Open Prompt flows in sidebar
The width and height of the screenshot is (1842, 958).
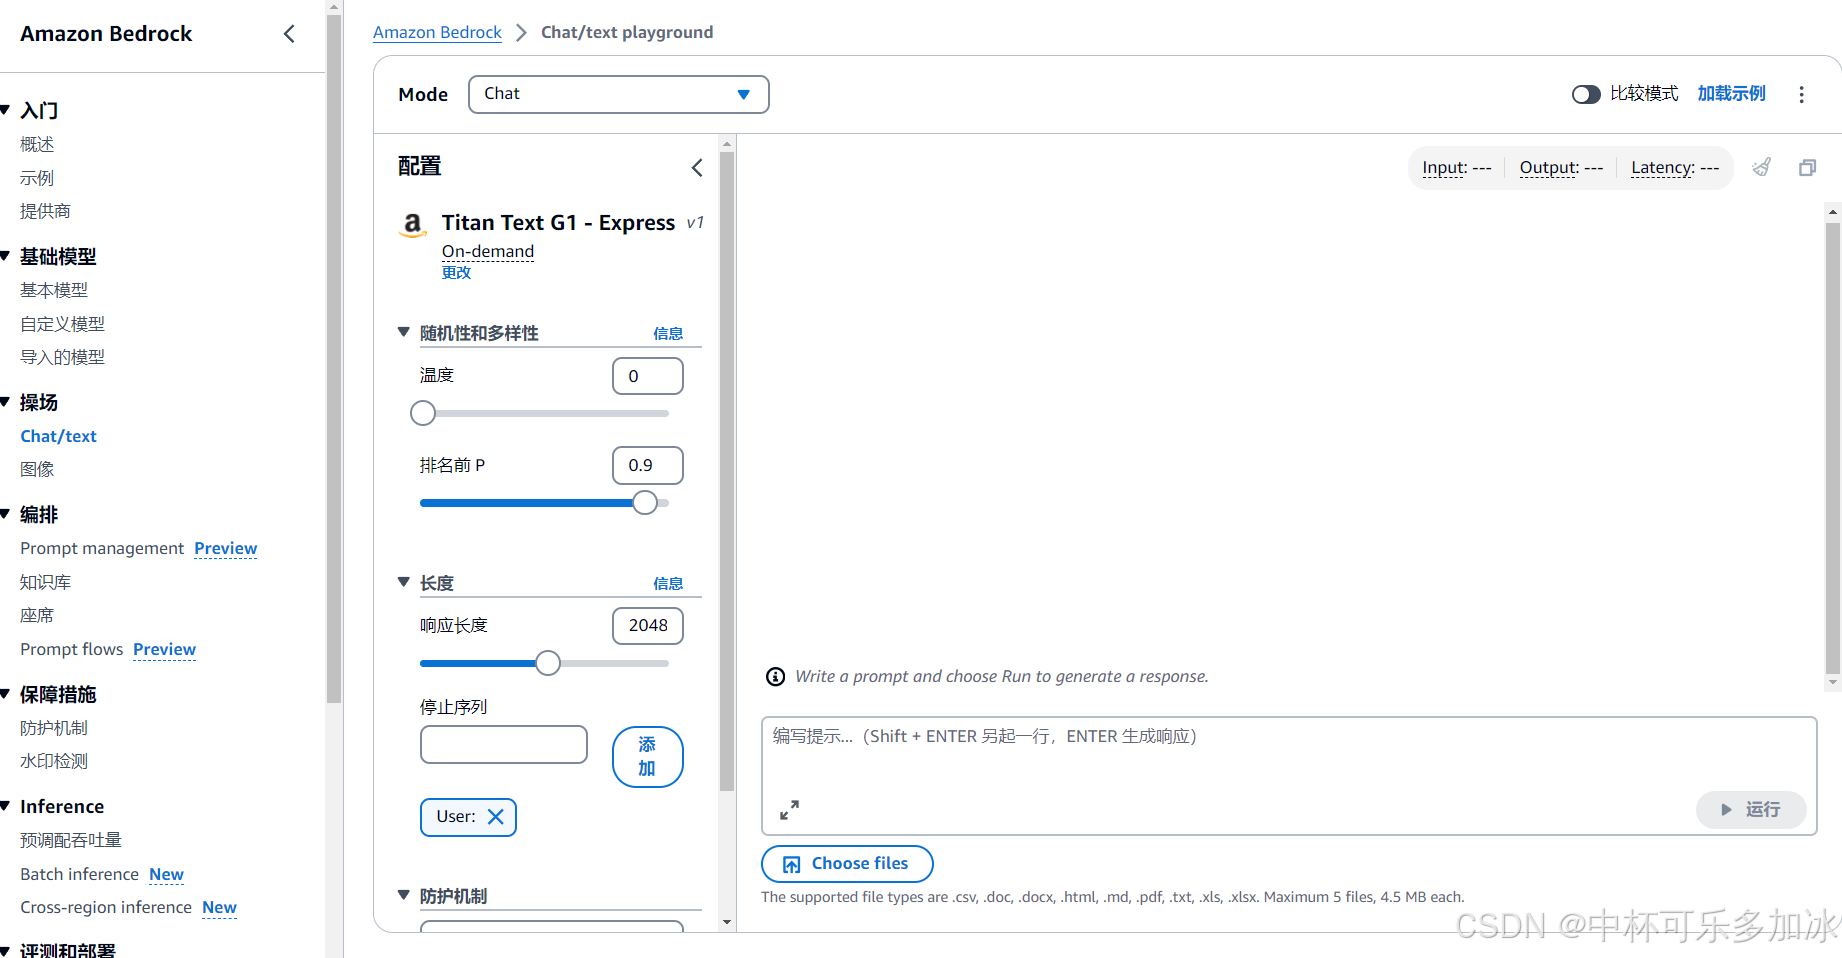(x=71, y=649)
